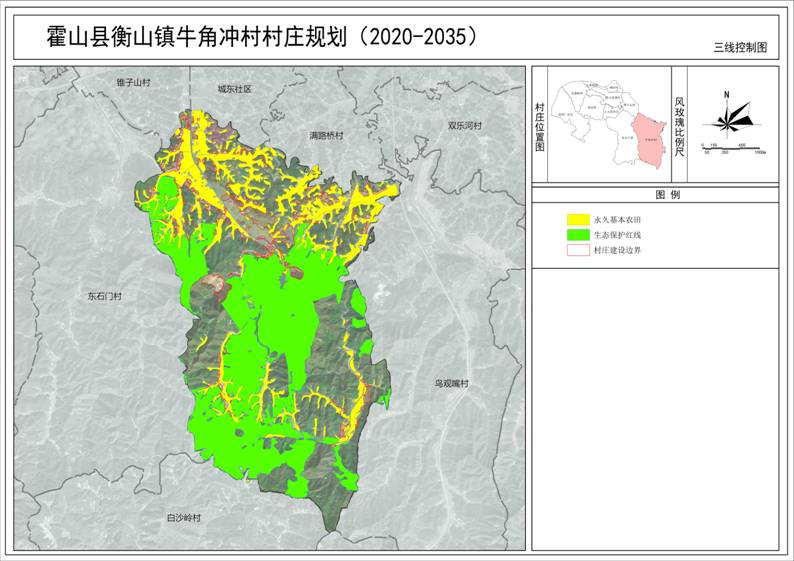The height and width of the screenshot is (561, 794).
Task: Select the 永久基本农田 legend label
Action: (x=617, y=218)
